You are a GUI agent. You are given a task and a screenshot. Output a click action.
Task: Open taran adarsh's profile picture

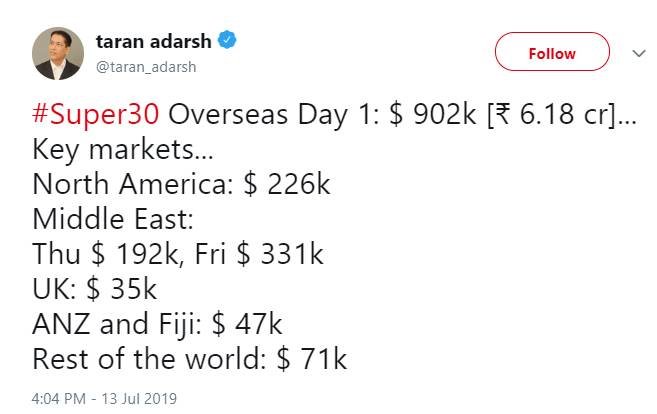click(58, 54)
